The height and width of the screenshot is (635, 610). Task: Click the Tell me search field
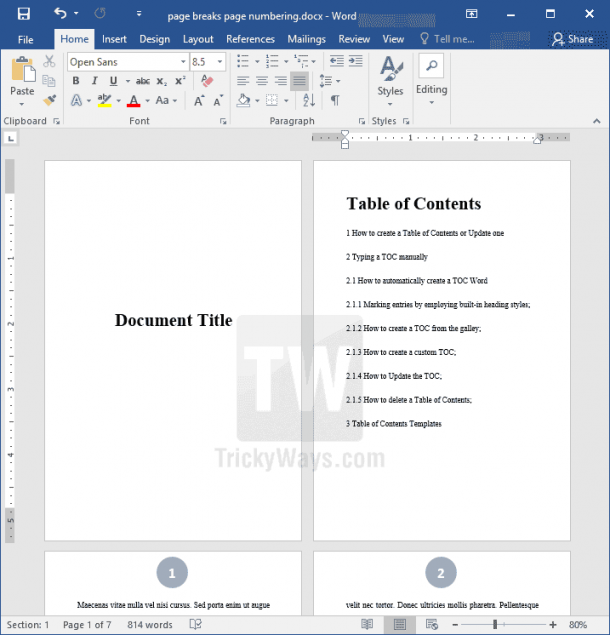pos(447,39)
